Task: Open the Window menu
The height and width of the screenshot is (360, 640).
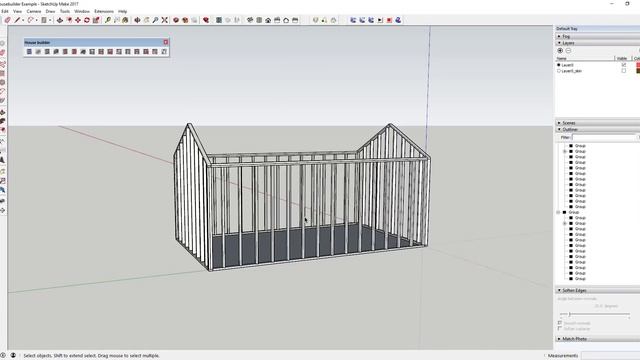Action: 82,11
